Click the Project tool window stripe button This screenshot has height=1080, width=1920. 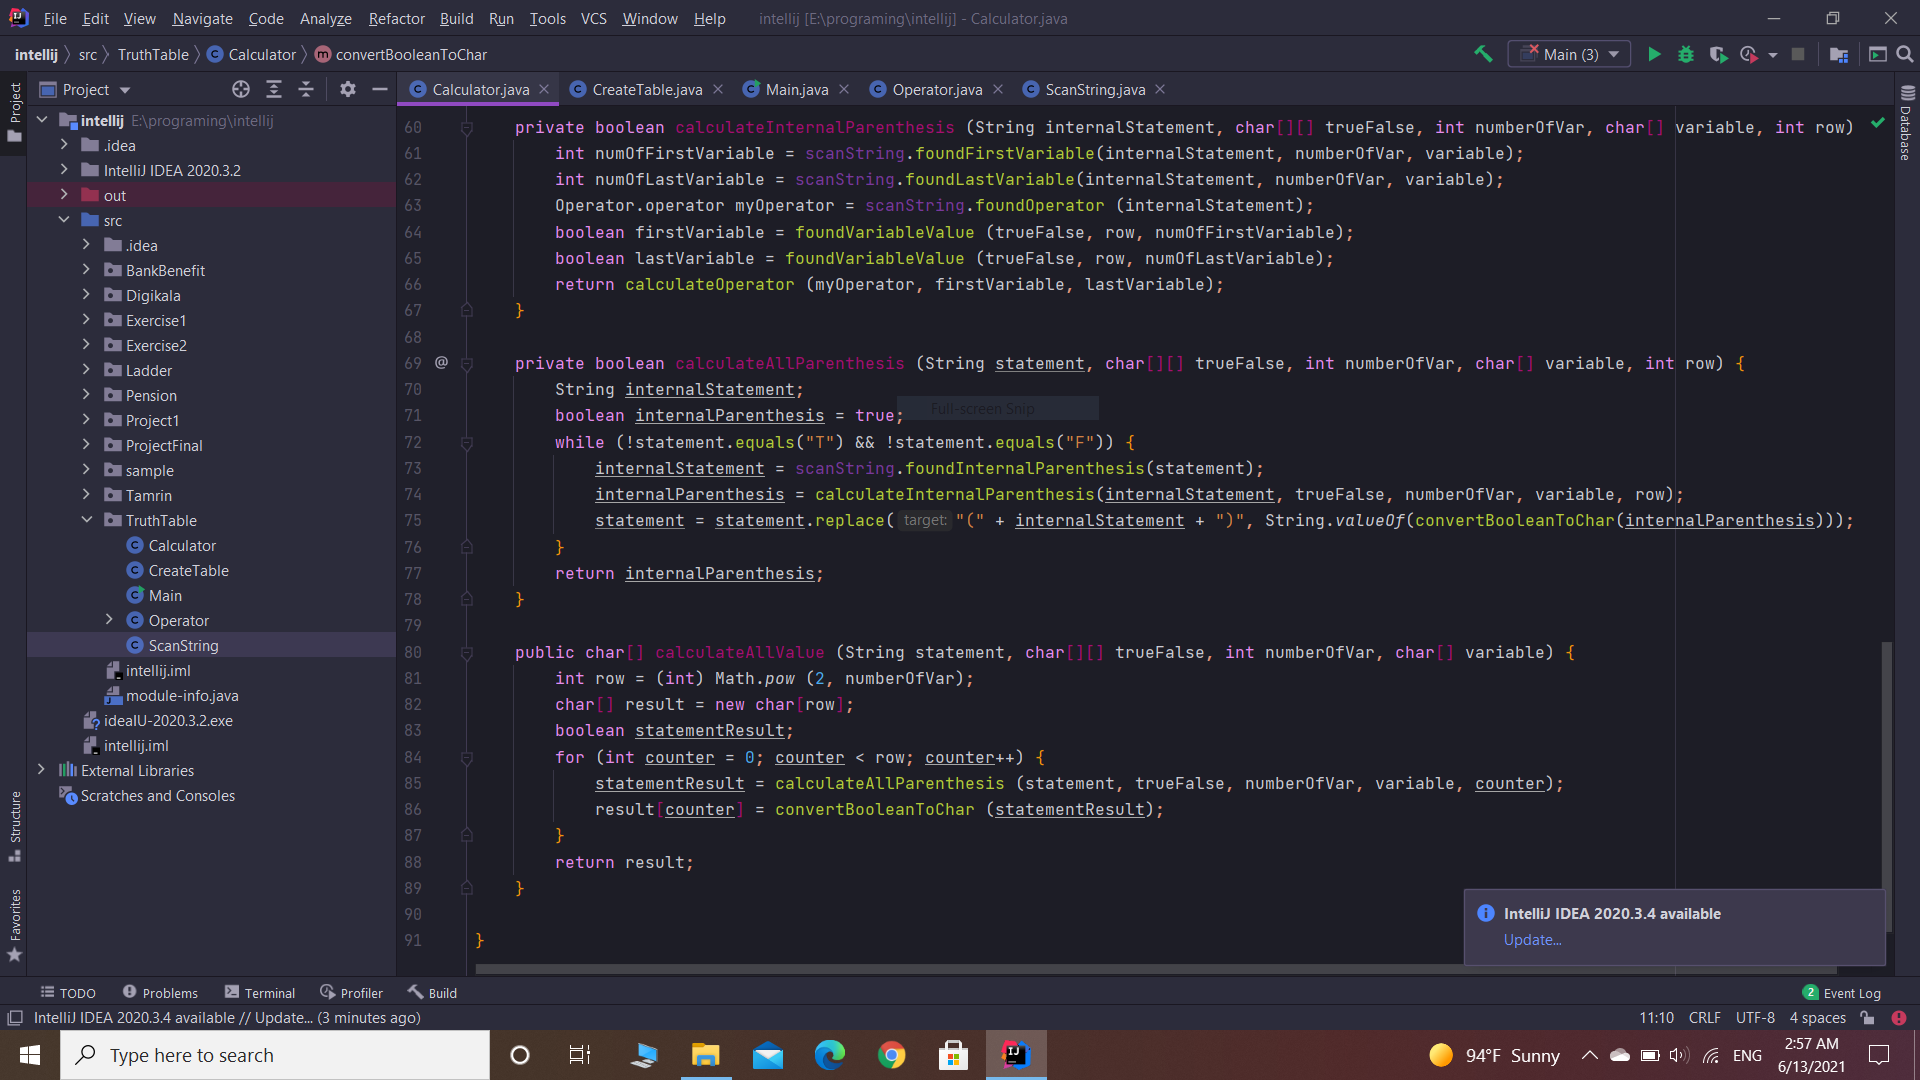point(15,112)
